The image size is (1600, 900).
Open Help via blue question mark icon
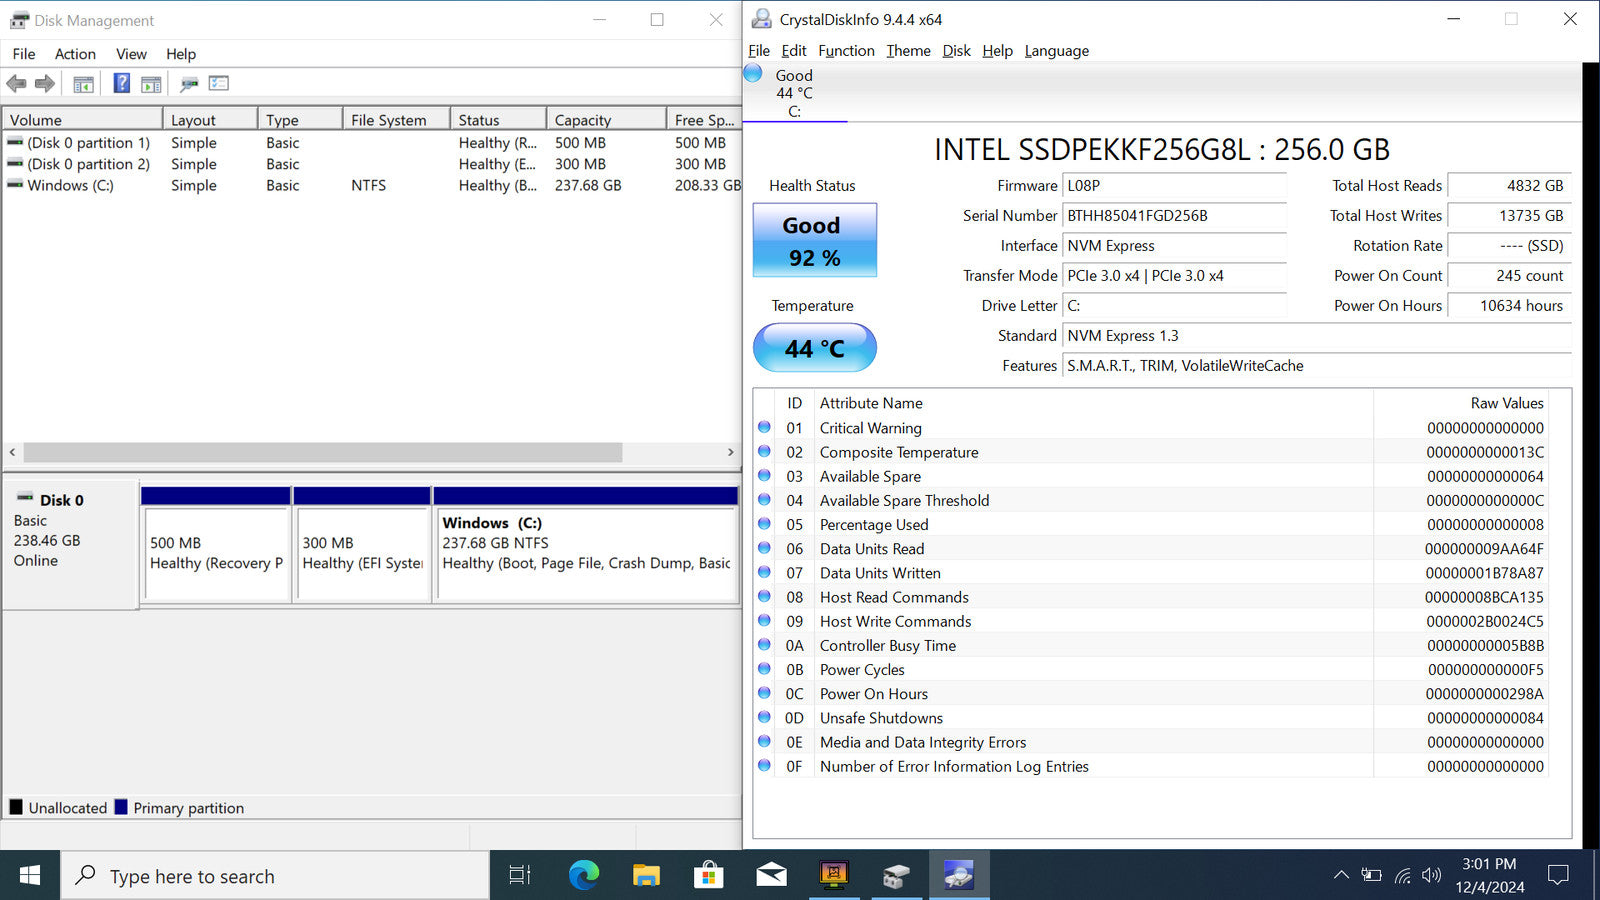[121, 83]
